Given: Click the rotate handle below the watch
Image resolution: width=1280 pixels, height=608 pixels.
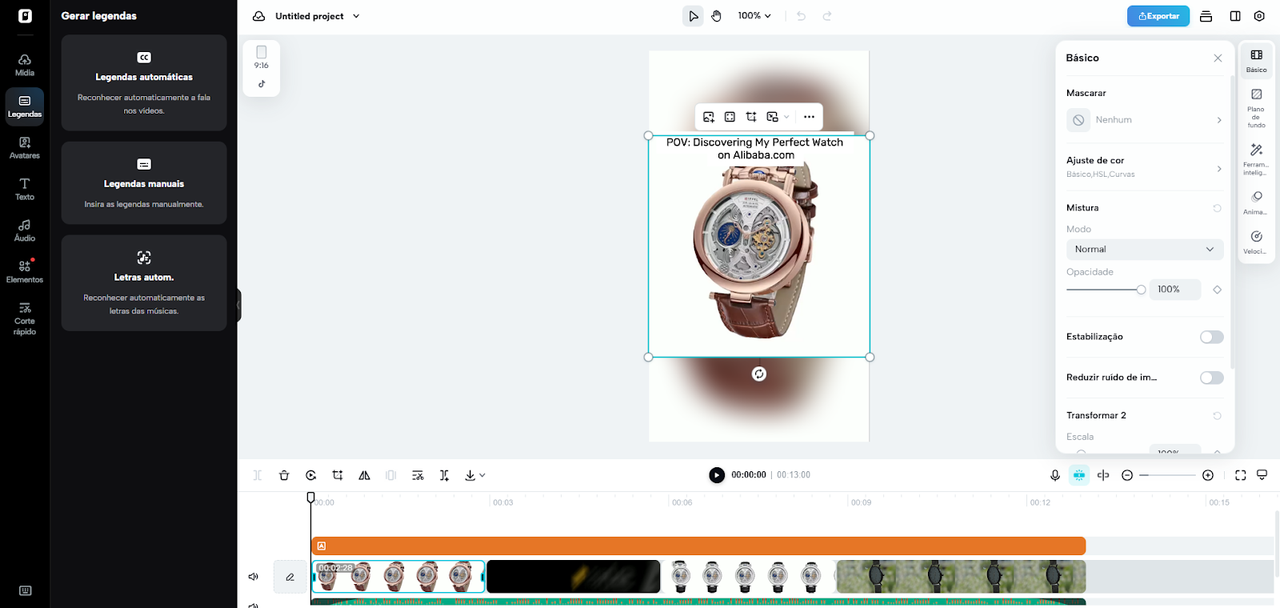Looking at the screenshot, I should pyautogui.click(x=759, y=374).
